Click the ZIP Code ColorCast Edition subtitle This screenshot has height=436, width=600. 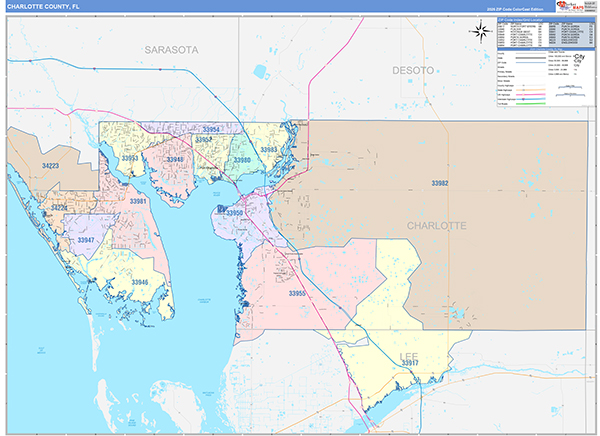(x=514, y=9)
